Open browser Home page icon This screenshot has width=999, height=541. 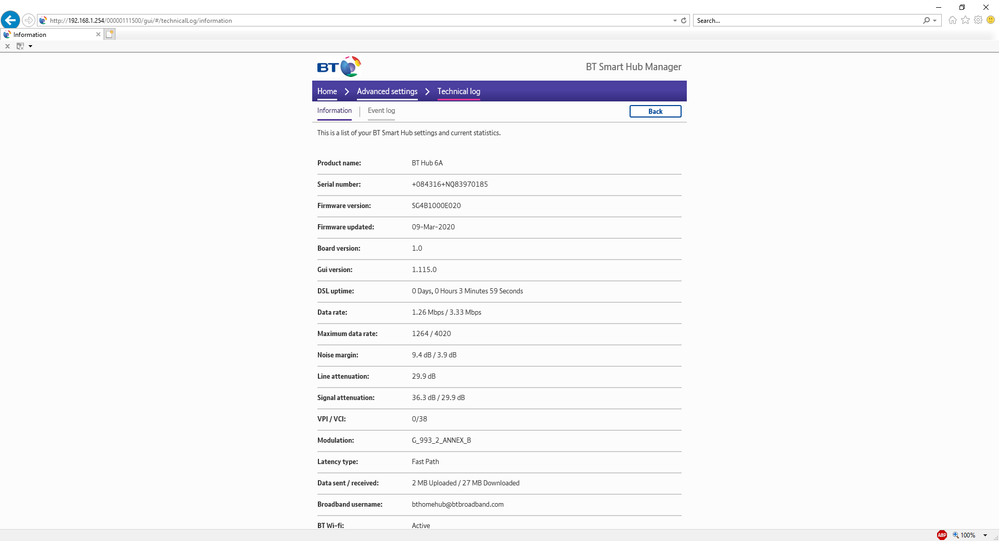(952, 20)
